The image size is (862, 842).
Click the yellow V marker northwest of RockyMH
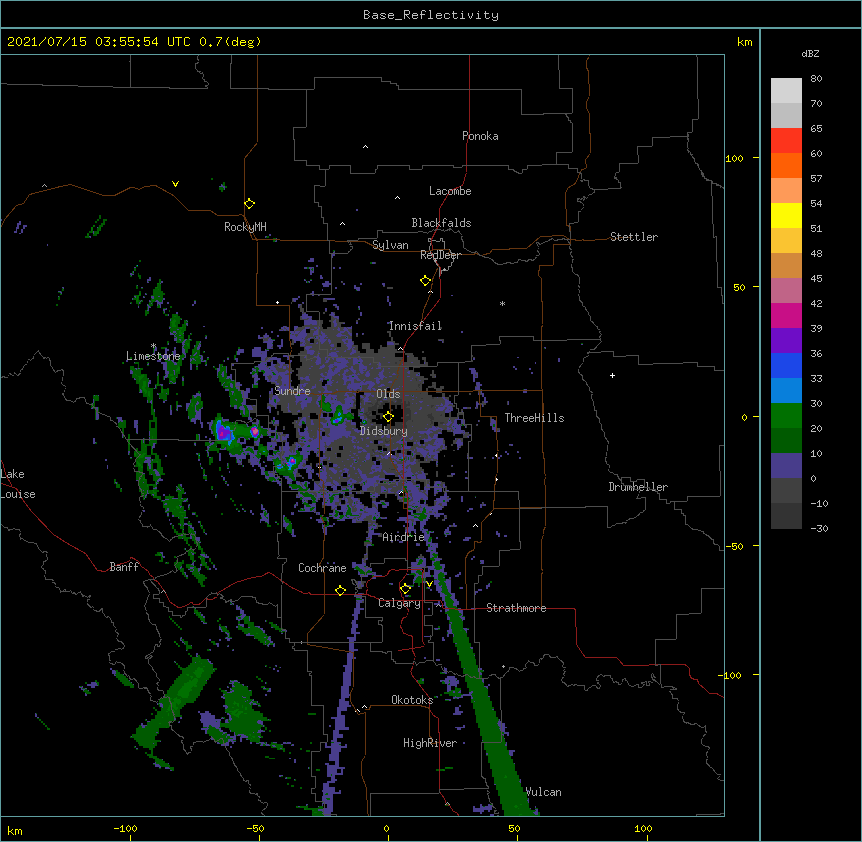(175, 184)
